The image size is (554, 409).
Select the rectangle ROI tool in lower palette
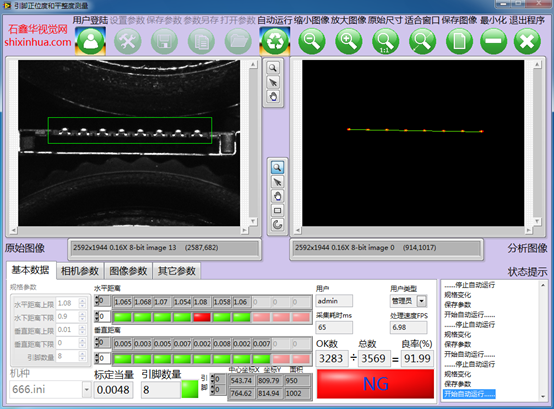[x=277, y=211]
